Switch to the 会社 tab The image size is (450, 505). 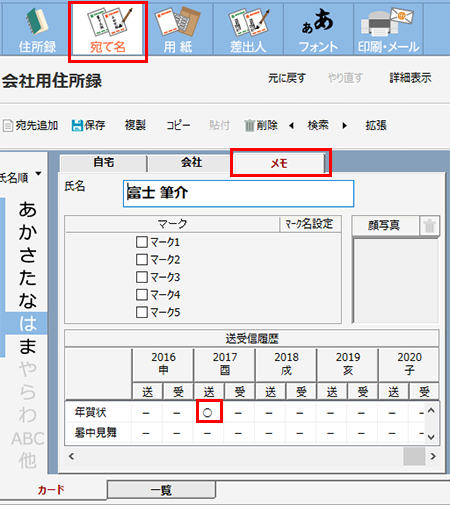(191, 163)
